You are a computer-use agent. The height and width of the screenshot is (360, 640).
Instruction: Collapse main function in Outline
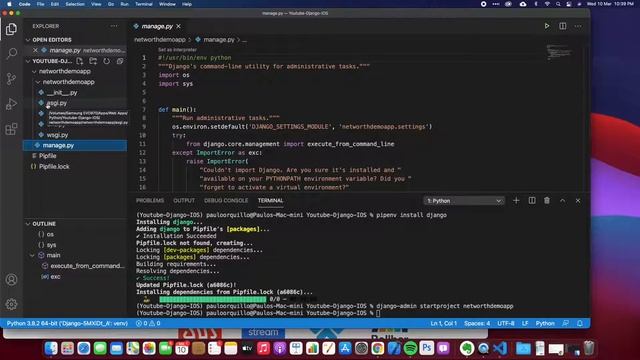pos(33,255)
